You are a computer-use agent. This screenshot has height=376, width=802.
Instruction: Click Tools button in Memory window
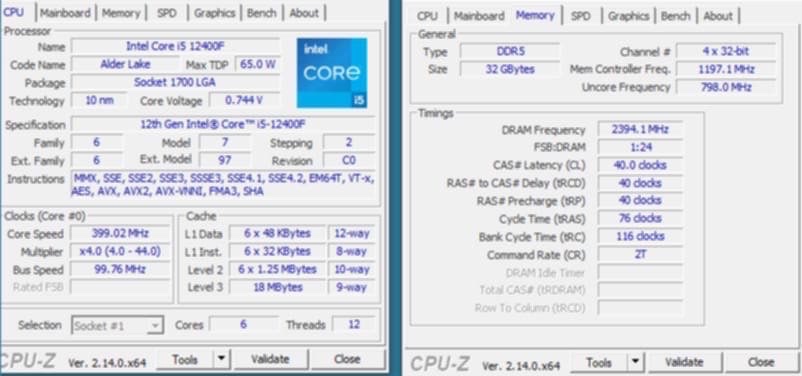pyautogui.click(x=598, y=362)
